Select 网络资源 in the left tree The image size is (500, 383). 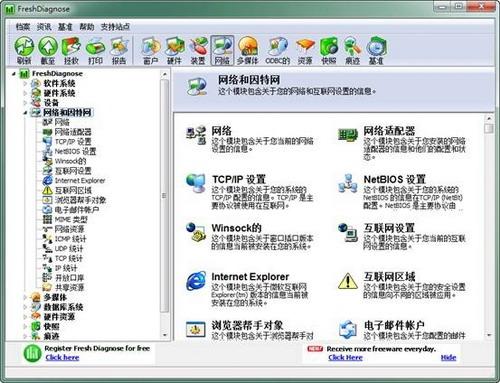(x=69, y=229)
